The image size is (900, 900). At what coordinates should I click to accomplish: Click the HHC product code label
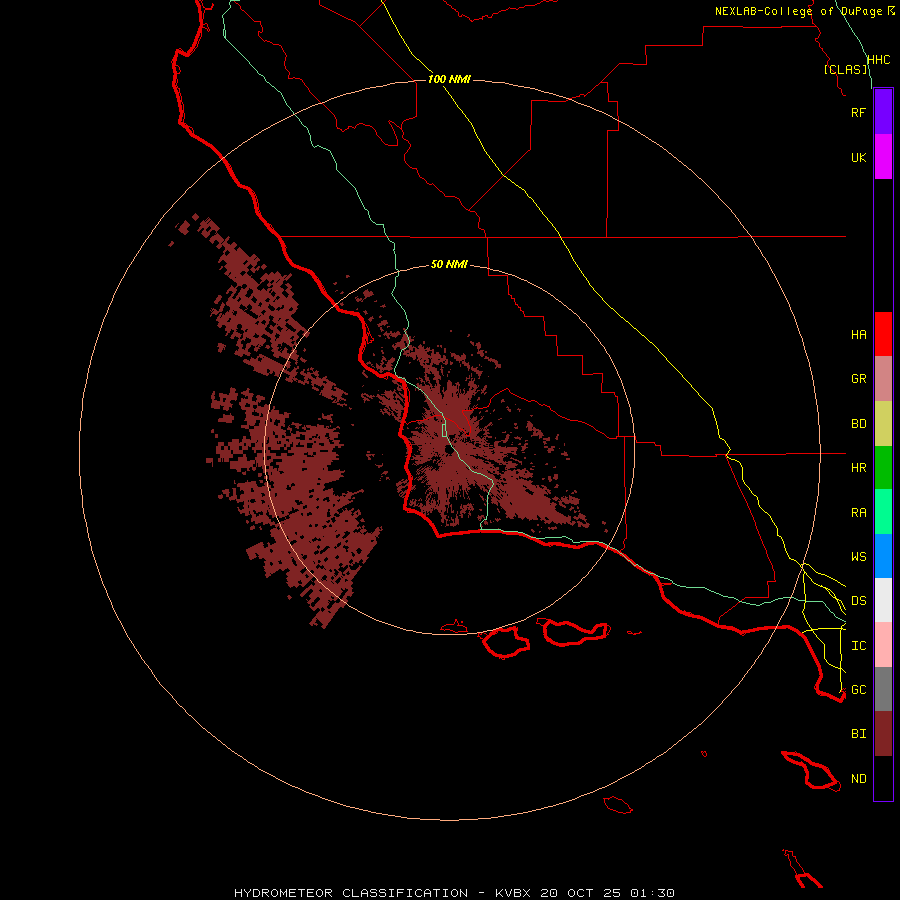[878, 60]
